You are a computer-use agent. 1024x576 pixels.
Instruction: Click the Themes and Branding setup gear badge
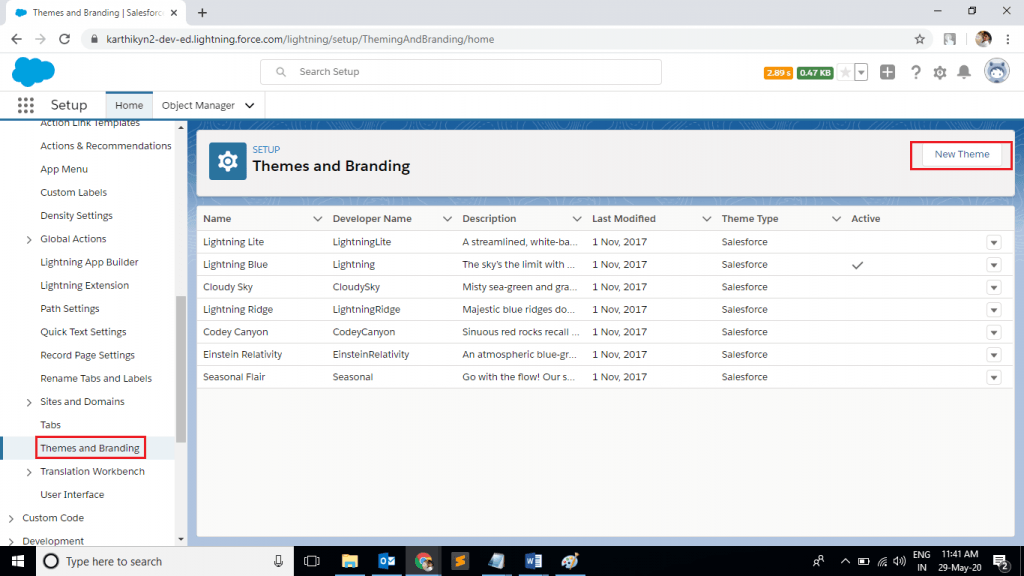tap(227, 160)
